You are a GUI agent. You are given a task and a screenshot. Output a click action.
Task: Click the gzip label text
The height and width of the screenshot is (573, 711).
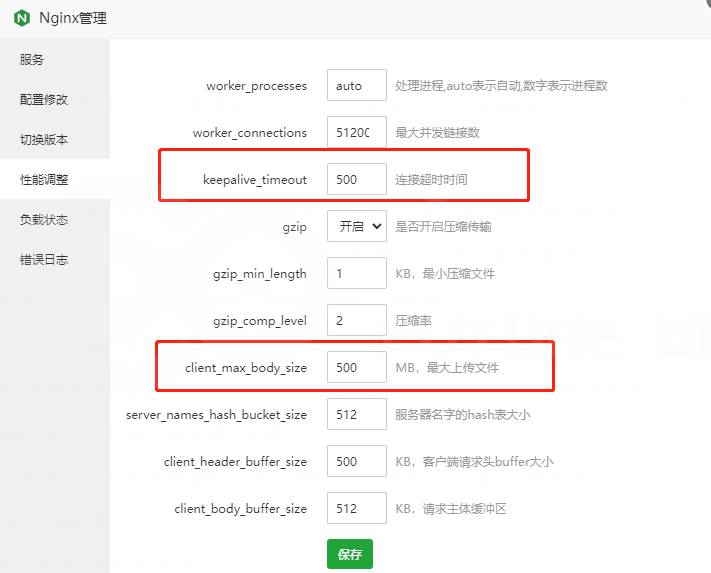(295, 227)
